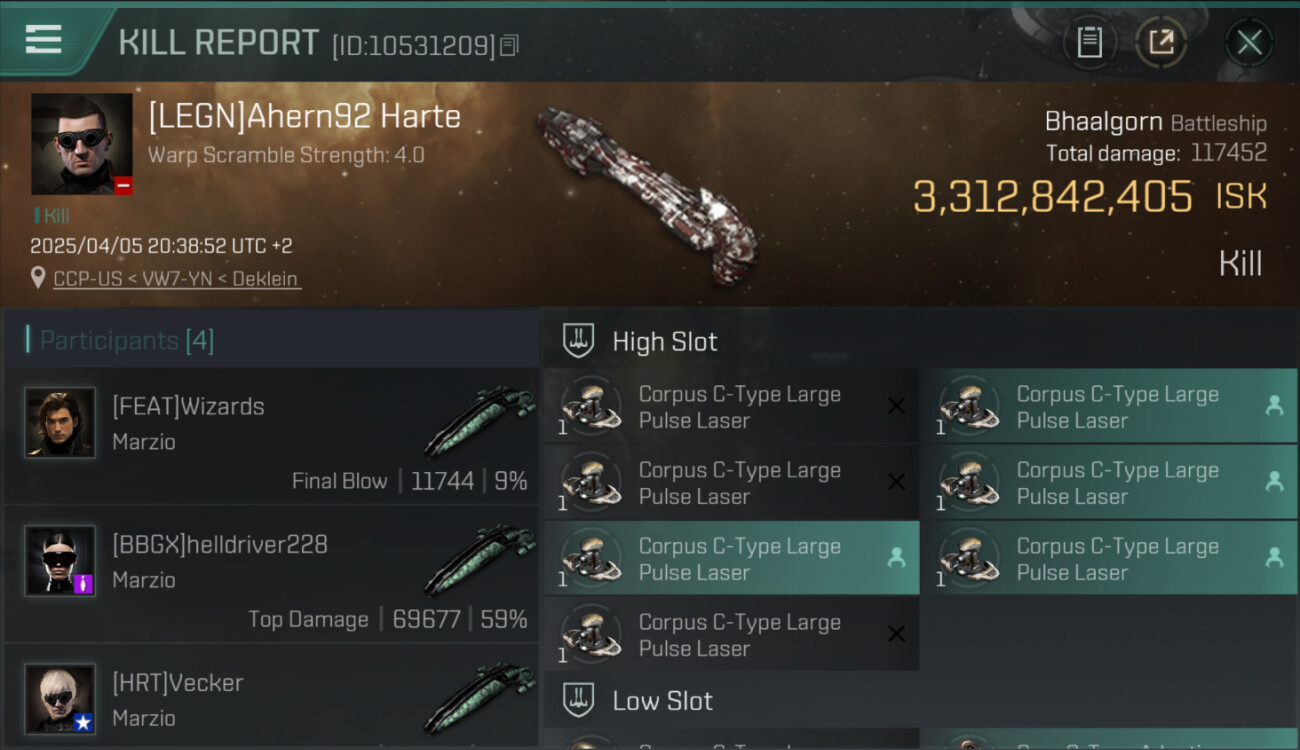Open helldriver228's Top Damage participant row
This screenshot has height=750, width=1300.
pyautogui.click(x=270, y=575)
